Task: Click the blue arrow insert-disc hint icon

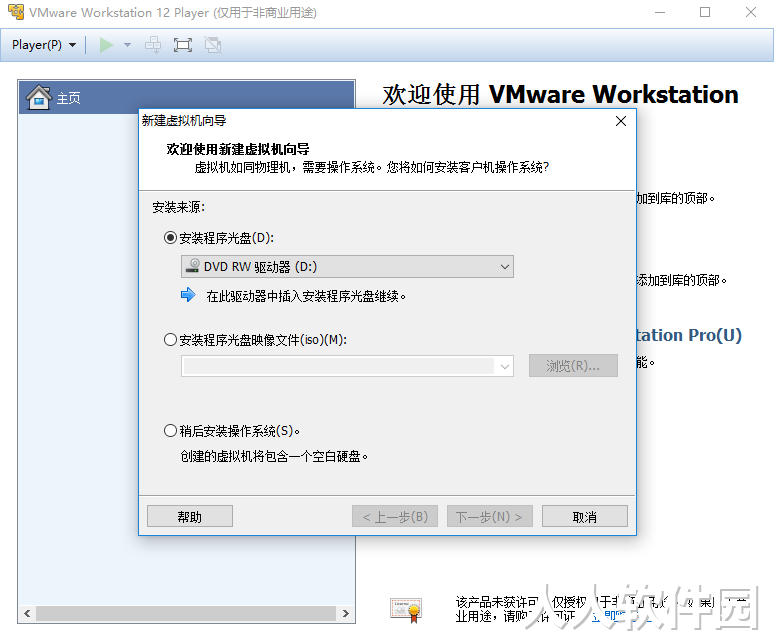Action: click(188, 295)
